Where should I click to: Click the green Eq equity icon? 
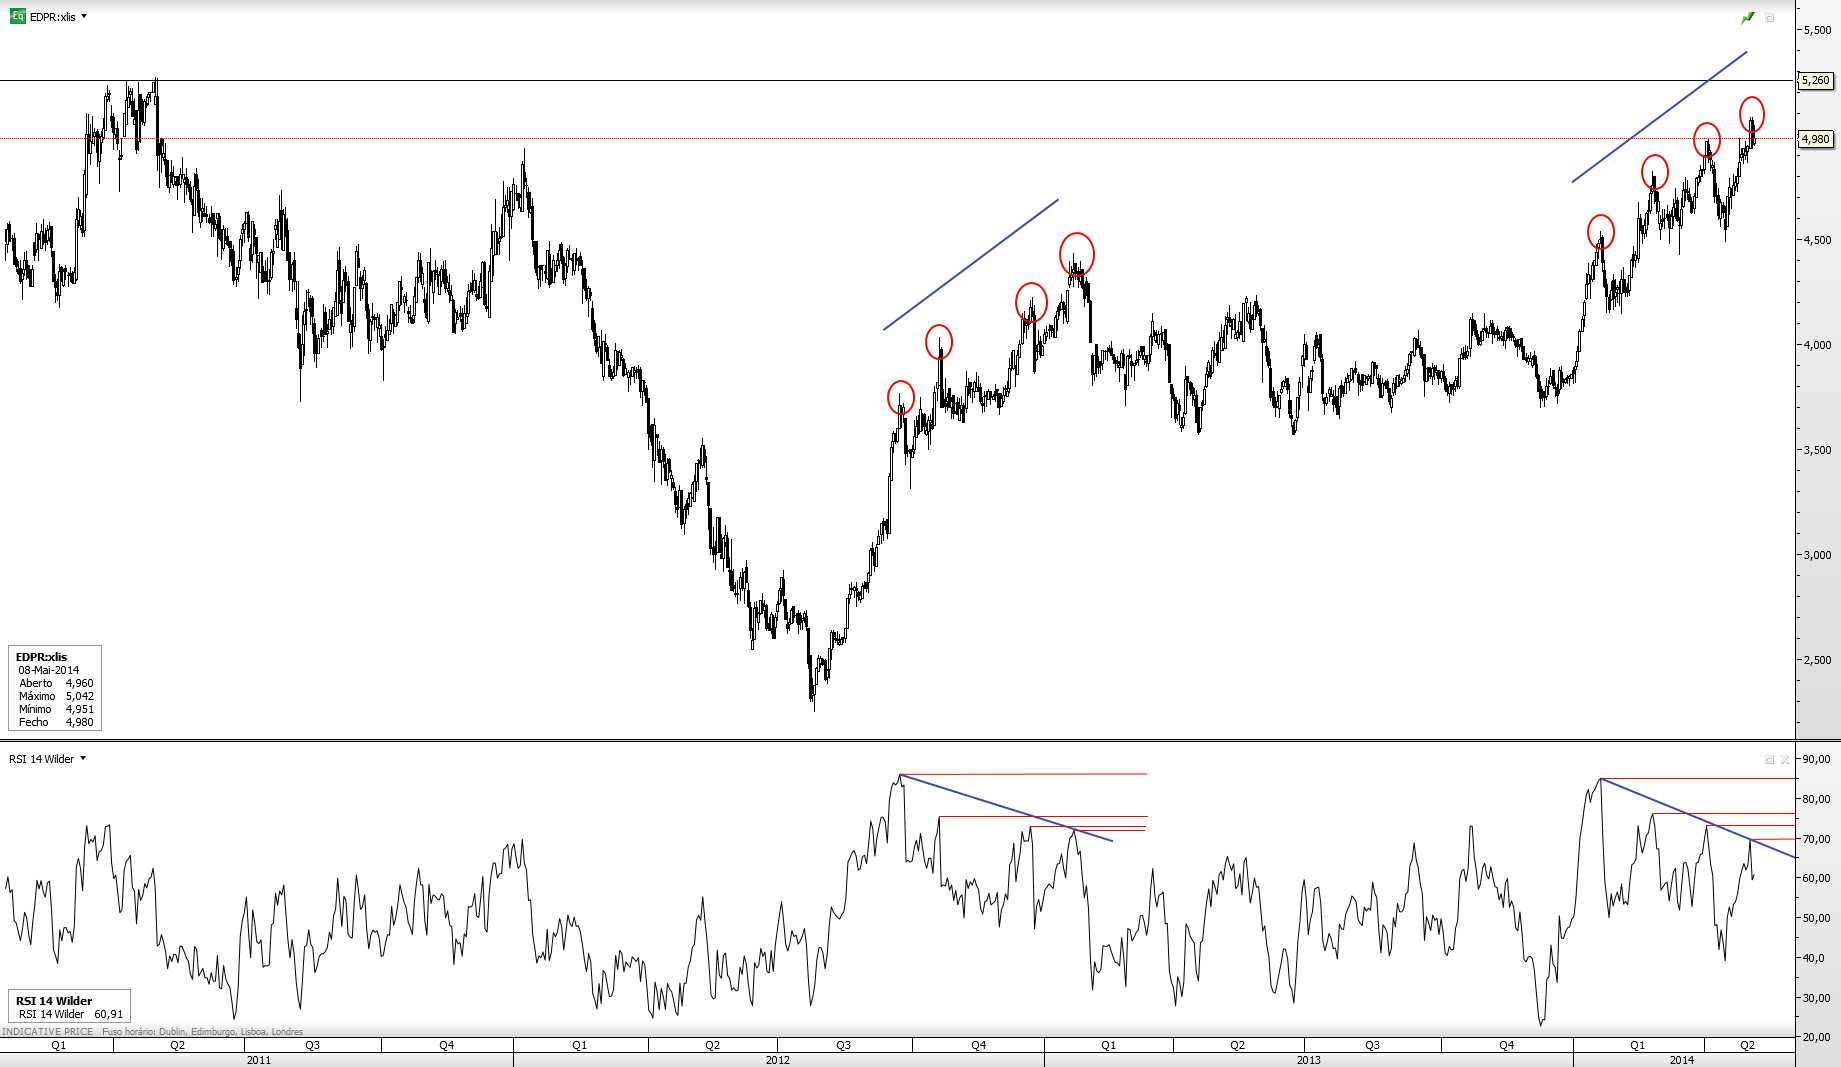[17, 16]
